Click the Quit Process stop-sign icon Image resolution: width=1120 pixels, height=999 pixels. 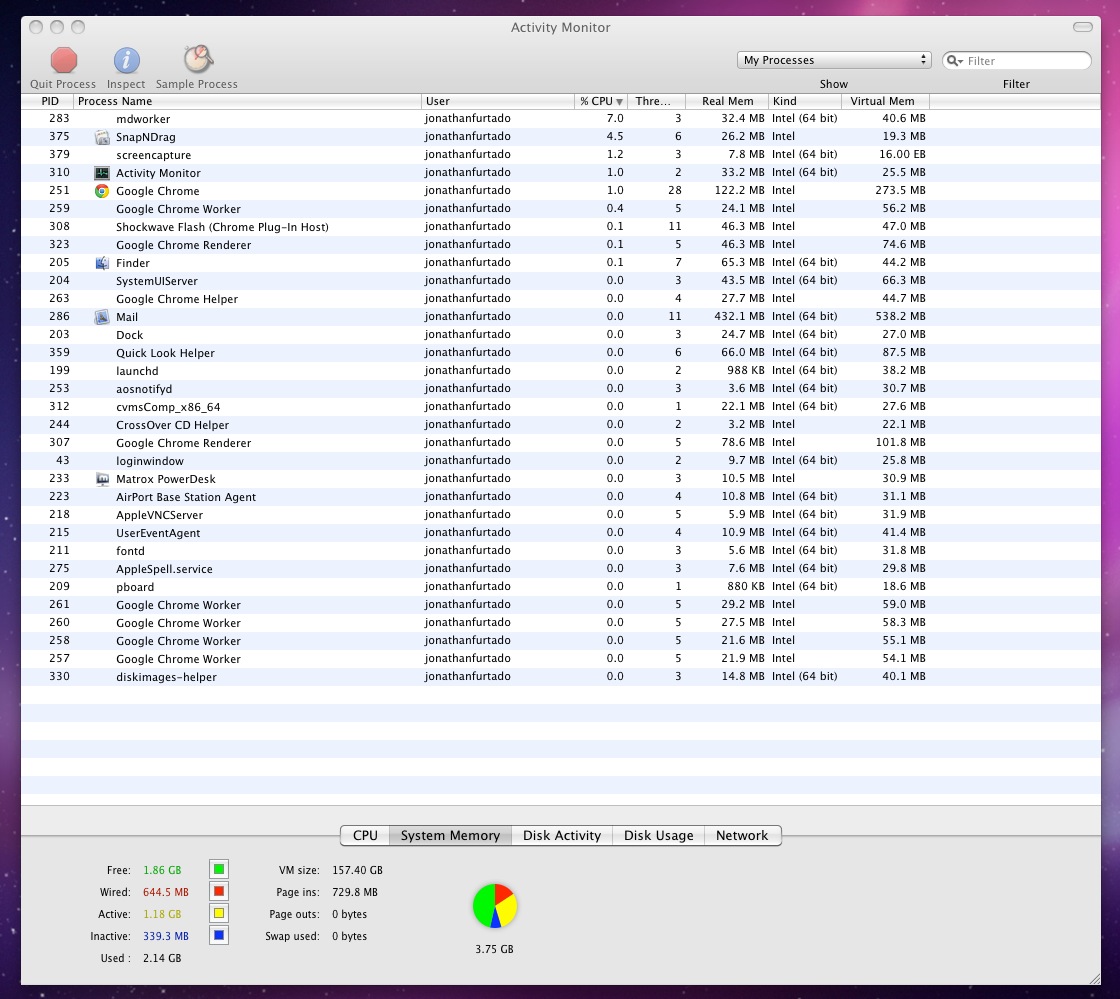pyautogui.click(x=64, y=60)
